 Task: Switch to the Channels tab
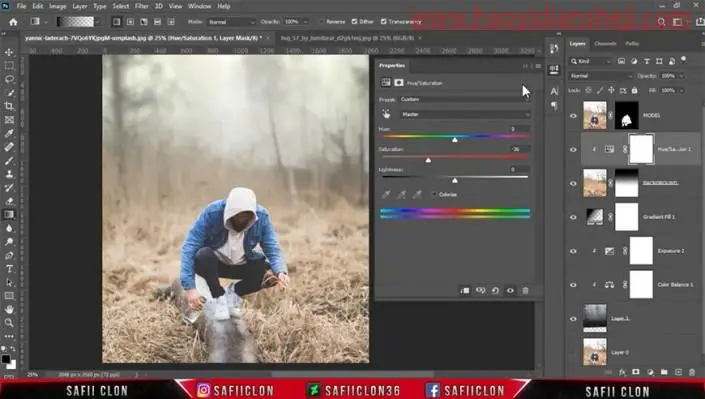[605, 44]
